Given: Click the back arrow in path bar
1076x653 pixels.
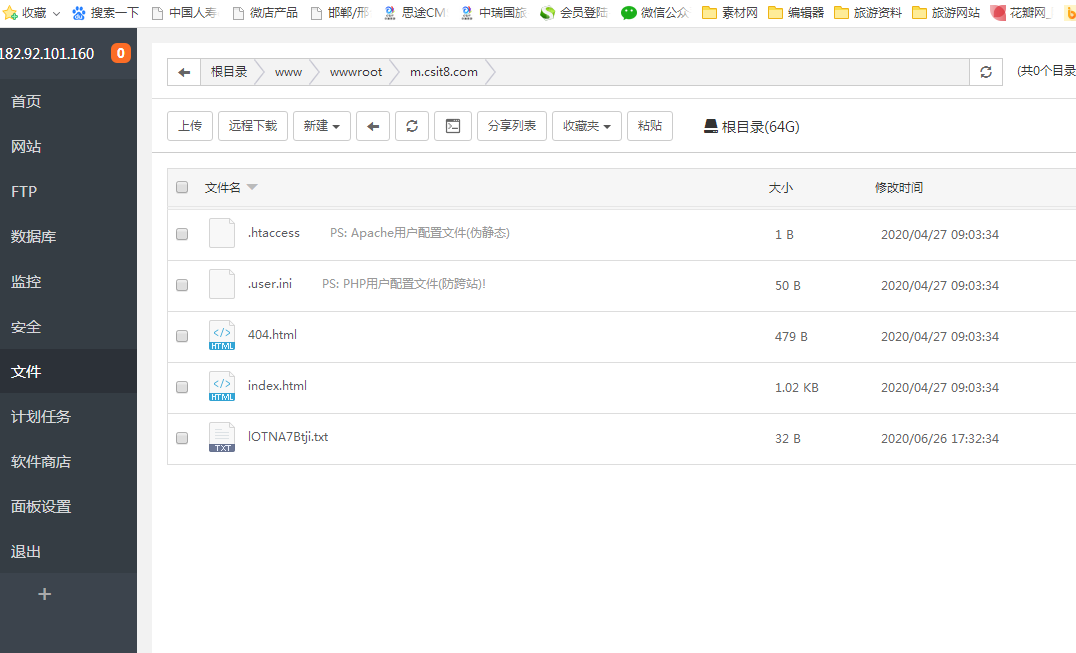Looking at the screenshot, I should click(x=184, y=72).
